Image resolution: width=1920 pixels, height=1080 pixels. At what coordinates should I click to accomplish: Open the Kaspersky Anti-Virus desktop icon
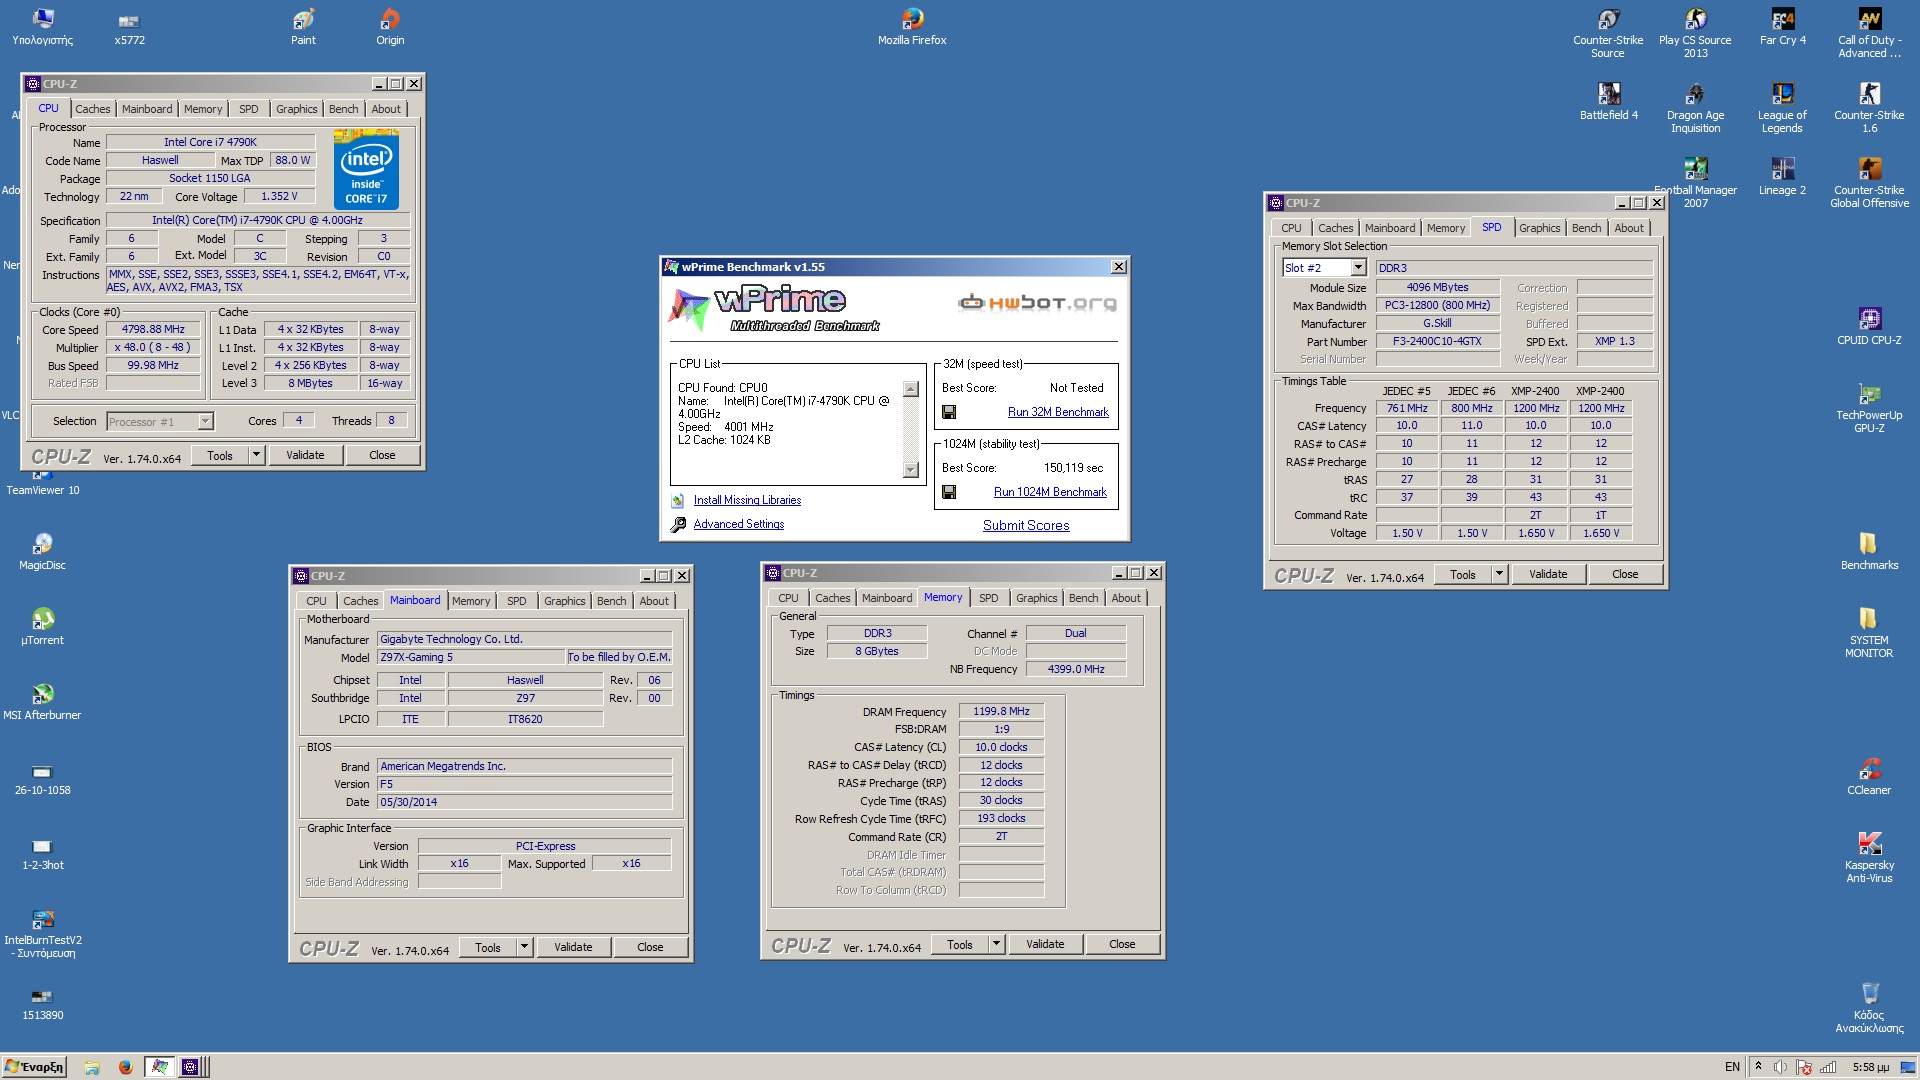point(1869,858)
